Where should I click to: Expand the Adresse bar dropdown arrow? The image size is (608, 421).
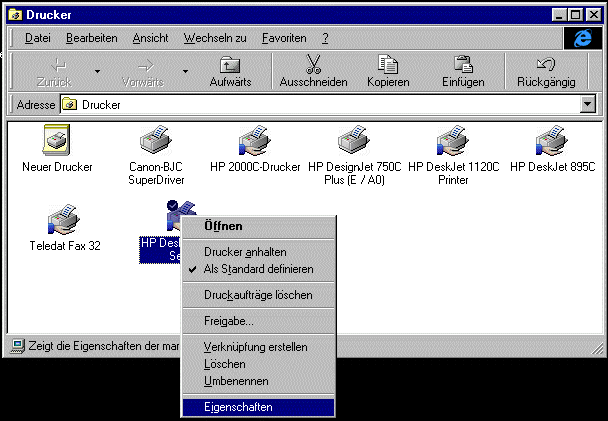pos(587,104)
